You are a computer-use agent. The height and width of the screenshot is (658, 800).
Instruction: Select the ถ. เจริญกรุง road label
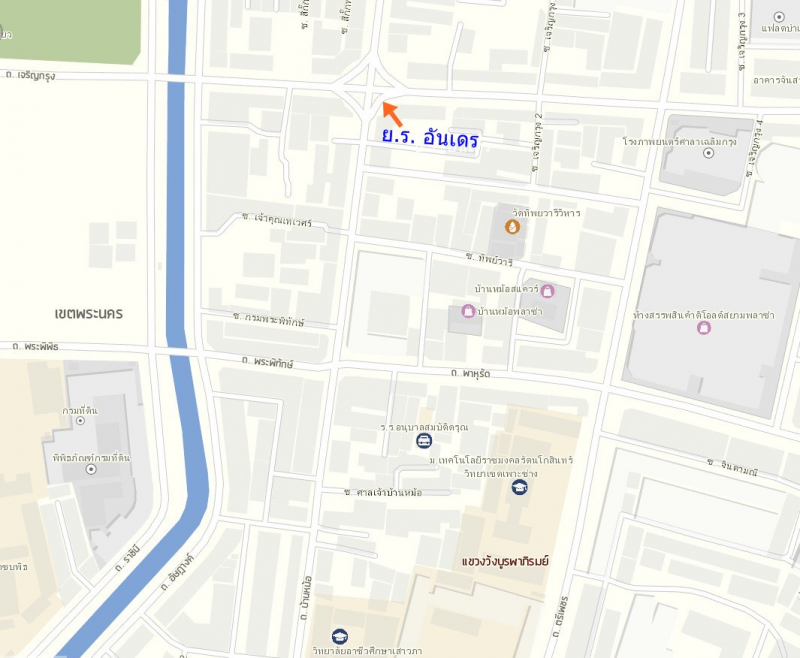click(x=30, y=75)
